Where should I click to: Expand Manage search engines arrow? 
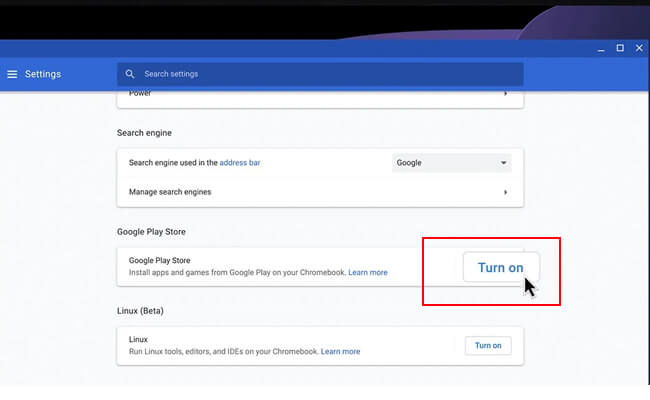(x=505, y=192)
